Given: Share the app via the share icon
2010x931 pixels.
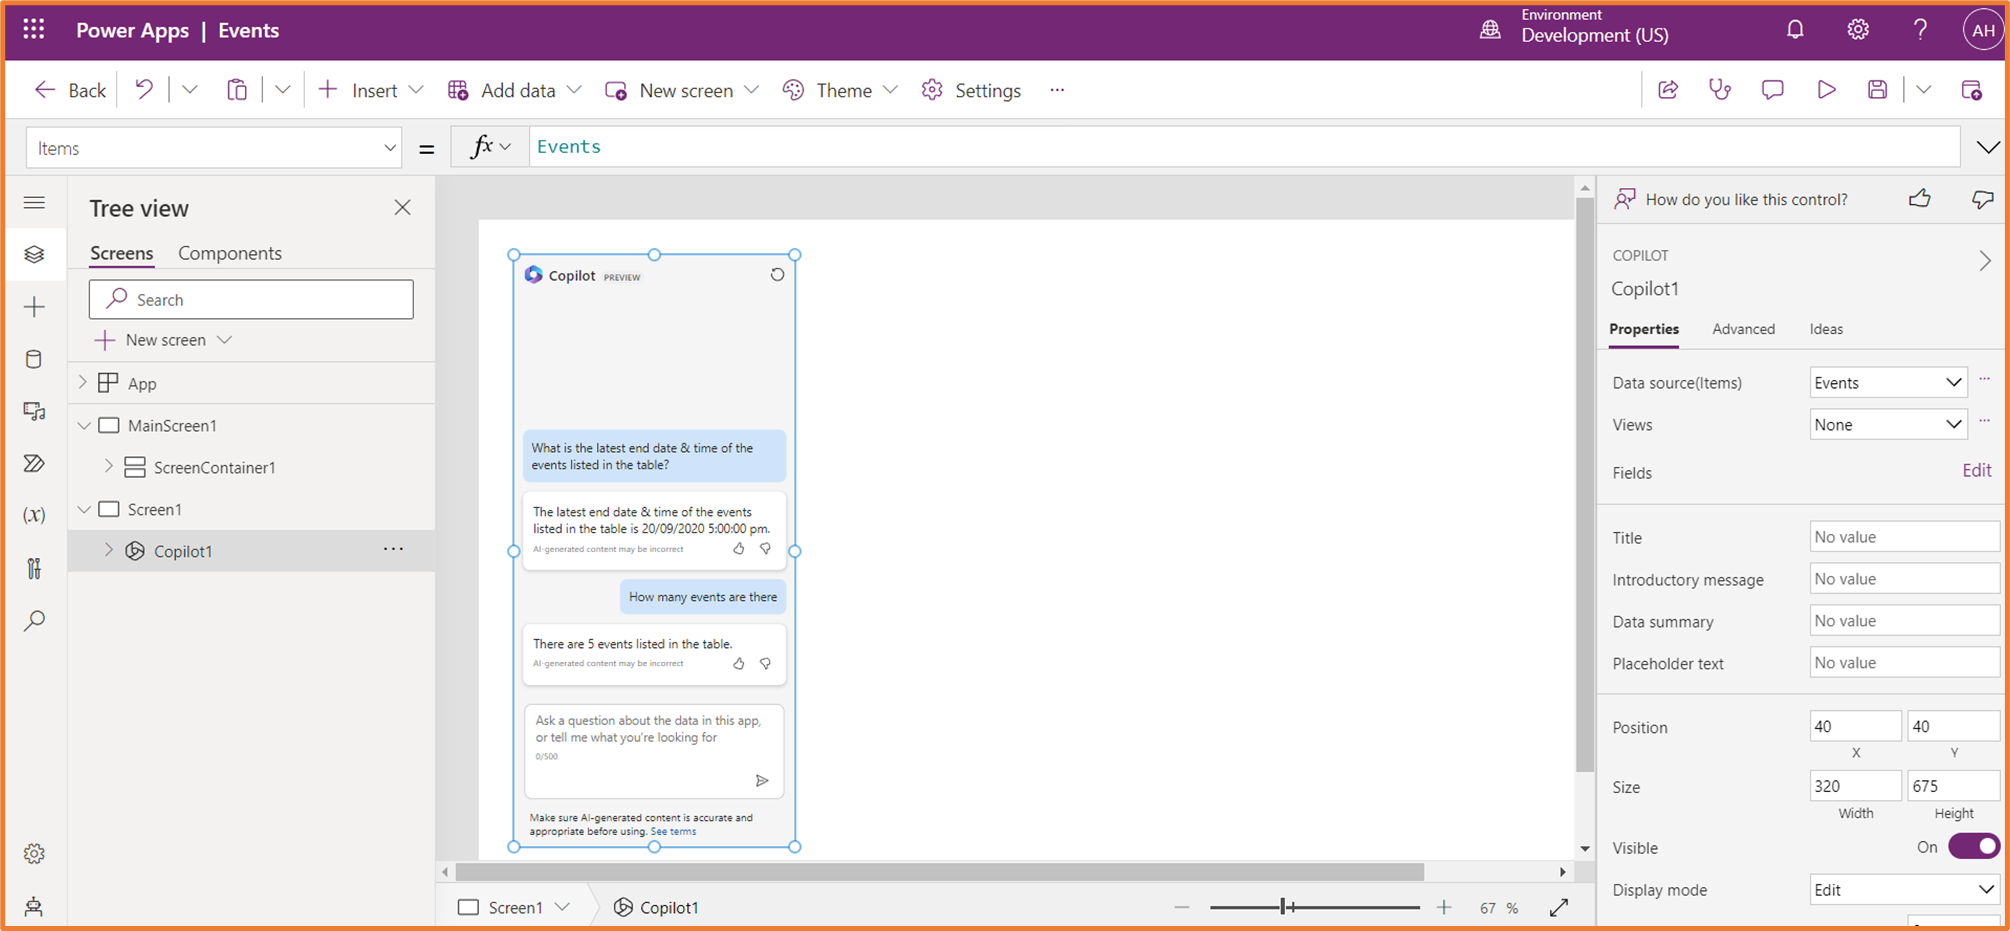Looking at the screenshot, I should point(1668,89).
